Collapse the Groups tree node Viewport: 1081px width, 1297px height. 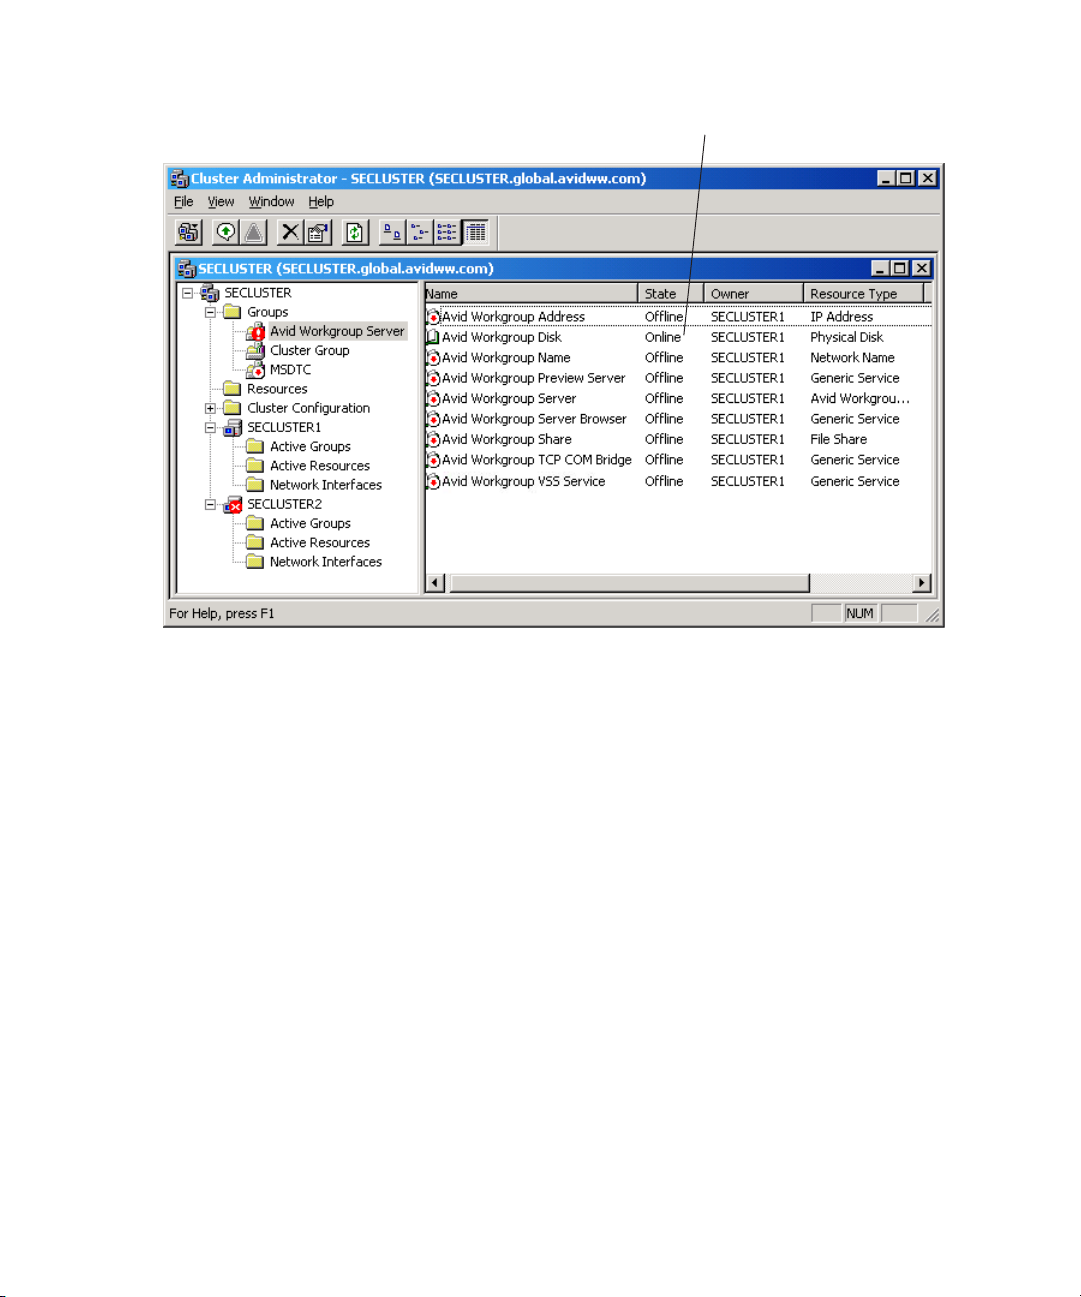210,312
